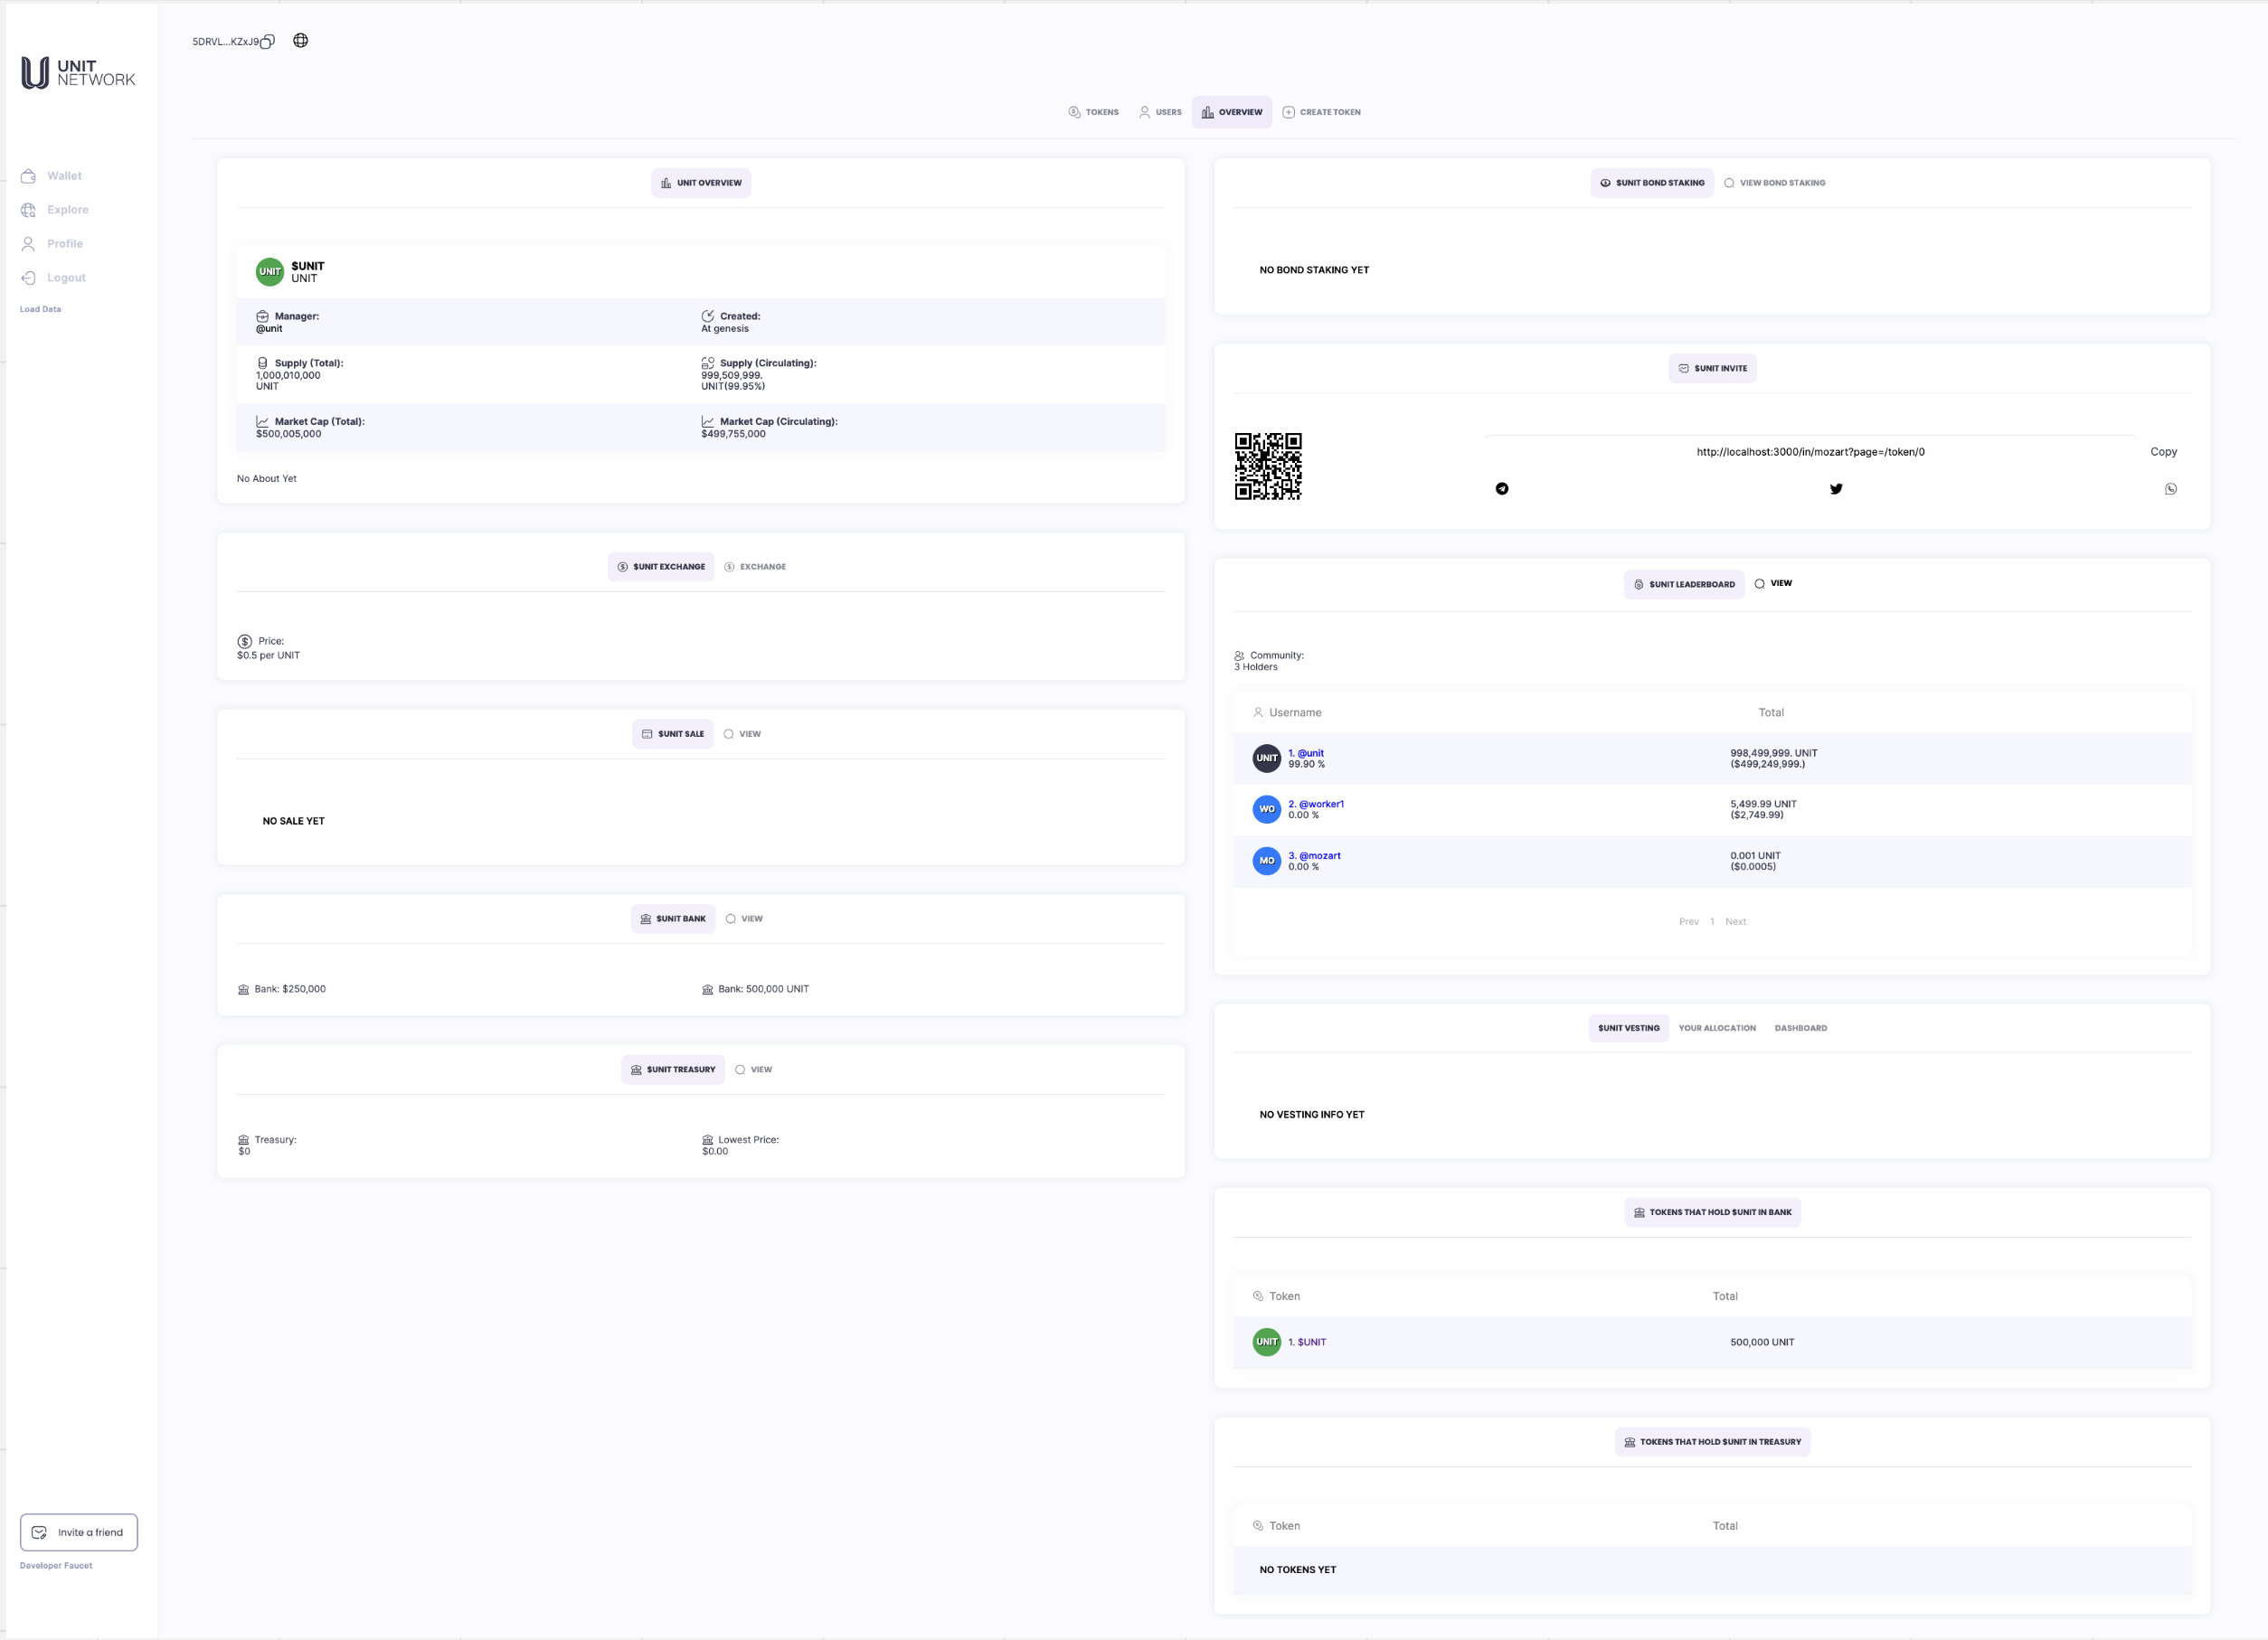Screen dimensions: 2268x1640
Task: Open Explore in the sidebar
Action: [67, 210]
